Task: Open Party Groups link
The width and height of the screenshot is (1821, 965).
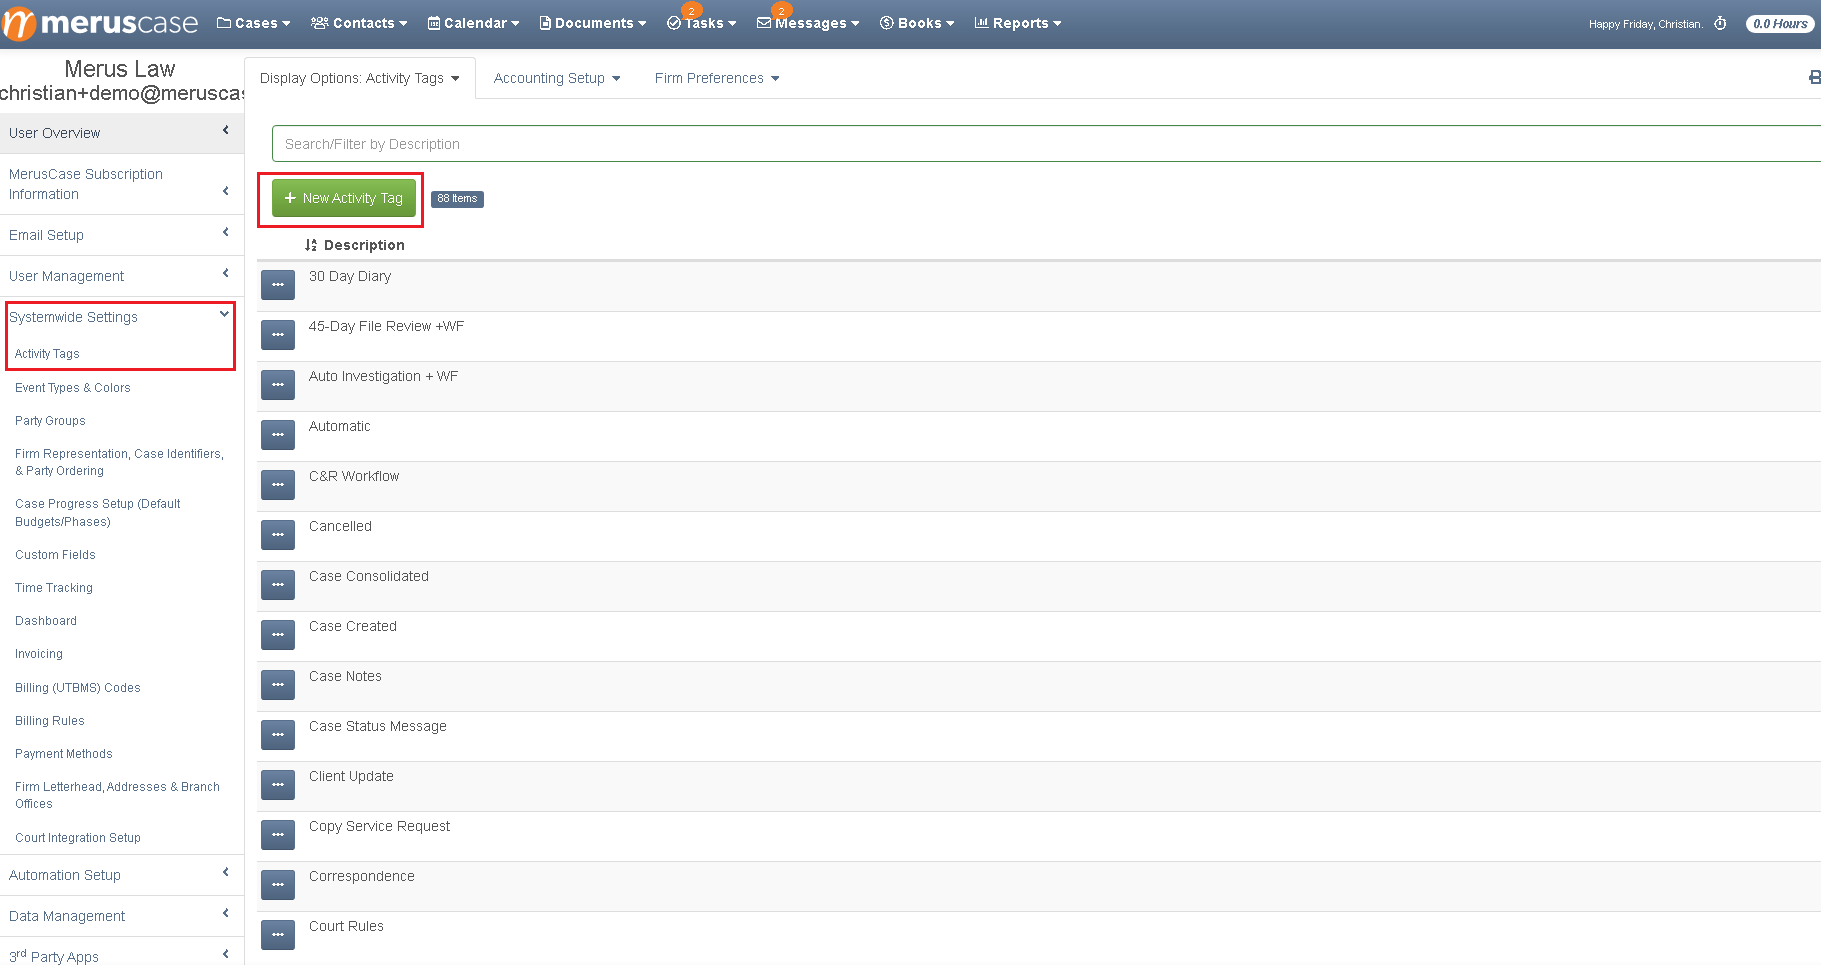Action: (50, 421)
